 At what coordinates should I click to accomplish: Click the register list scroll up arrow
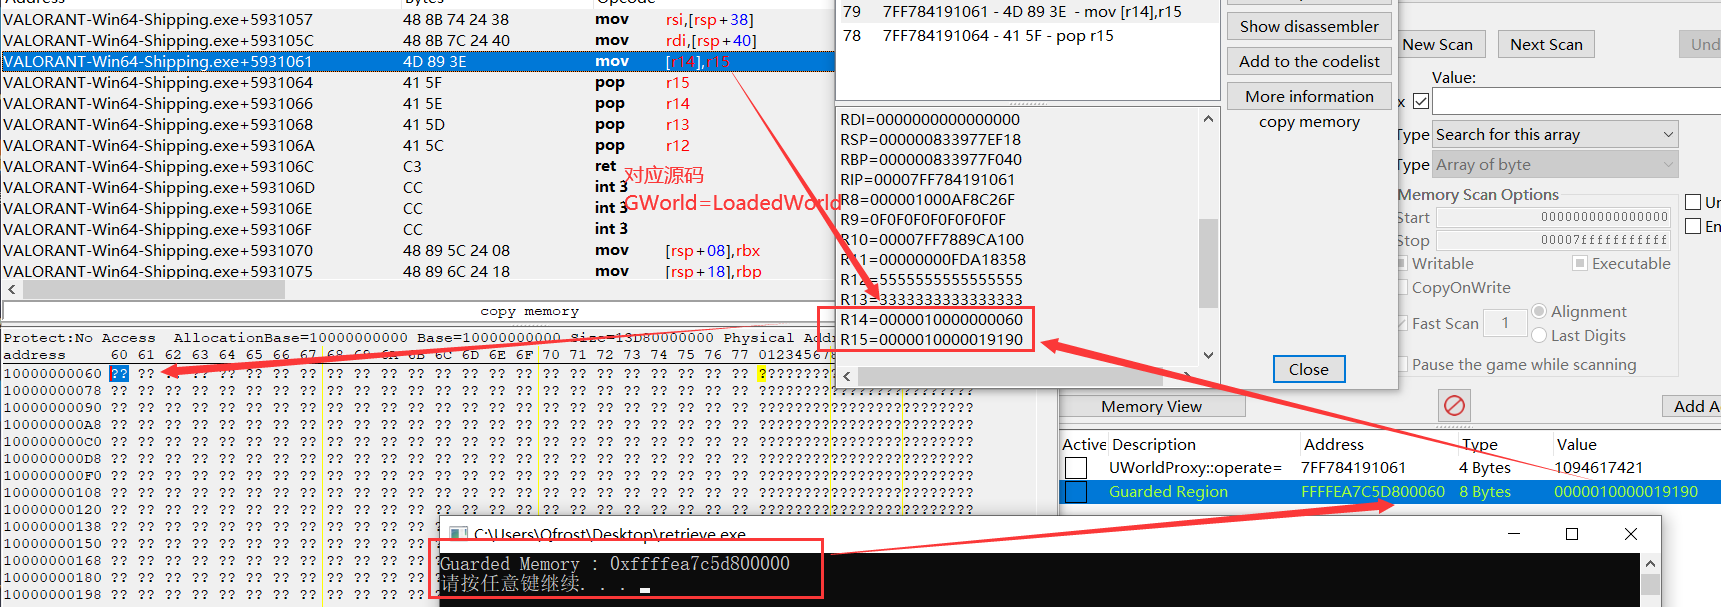(1208, 119)
